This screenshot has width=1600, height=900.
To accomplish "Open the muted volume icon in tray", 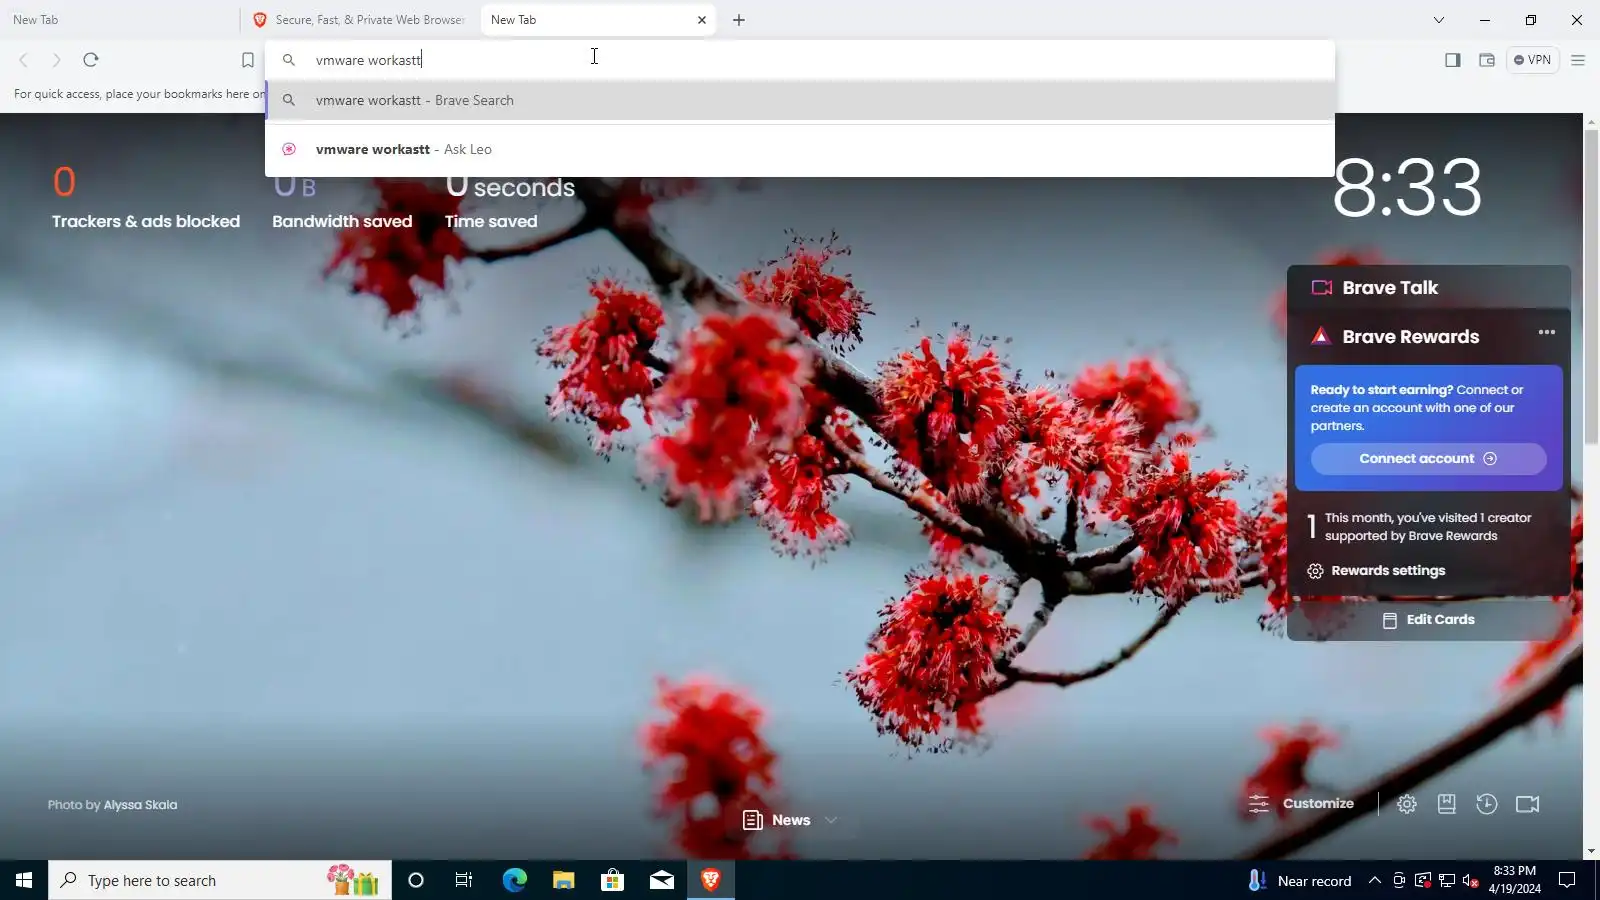I will click(x=1471, y=880).
